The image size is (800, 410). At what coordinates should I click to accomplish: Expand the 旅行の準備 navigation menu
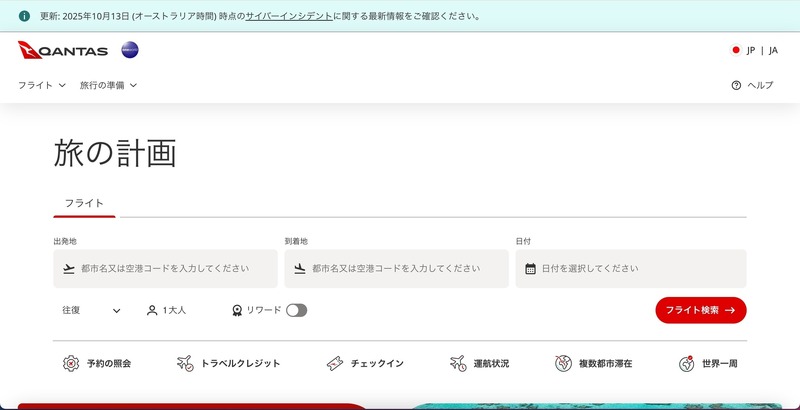(x=108, y=85)
